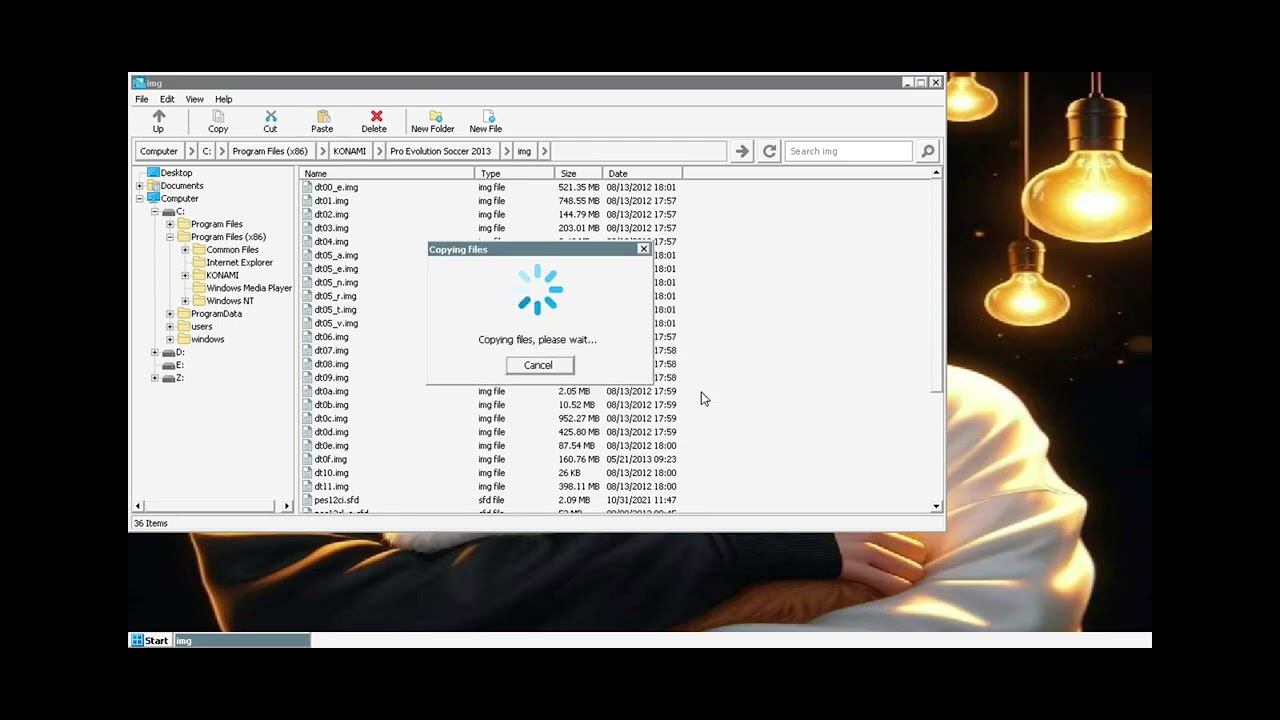Click the search magnifier icon
Viewport: 1280px width, 720px height.
(x=928, y=151)
